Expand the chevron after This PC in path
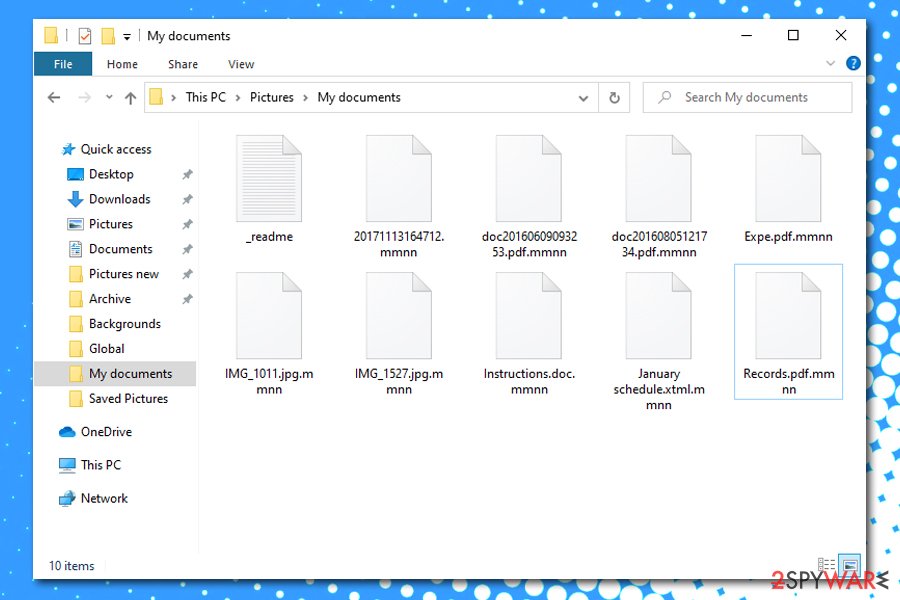Viewport: 900px width, 600px height. tap(238, 98)
